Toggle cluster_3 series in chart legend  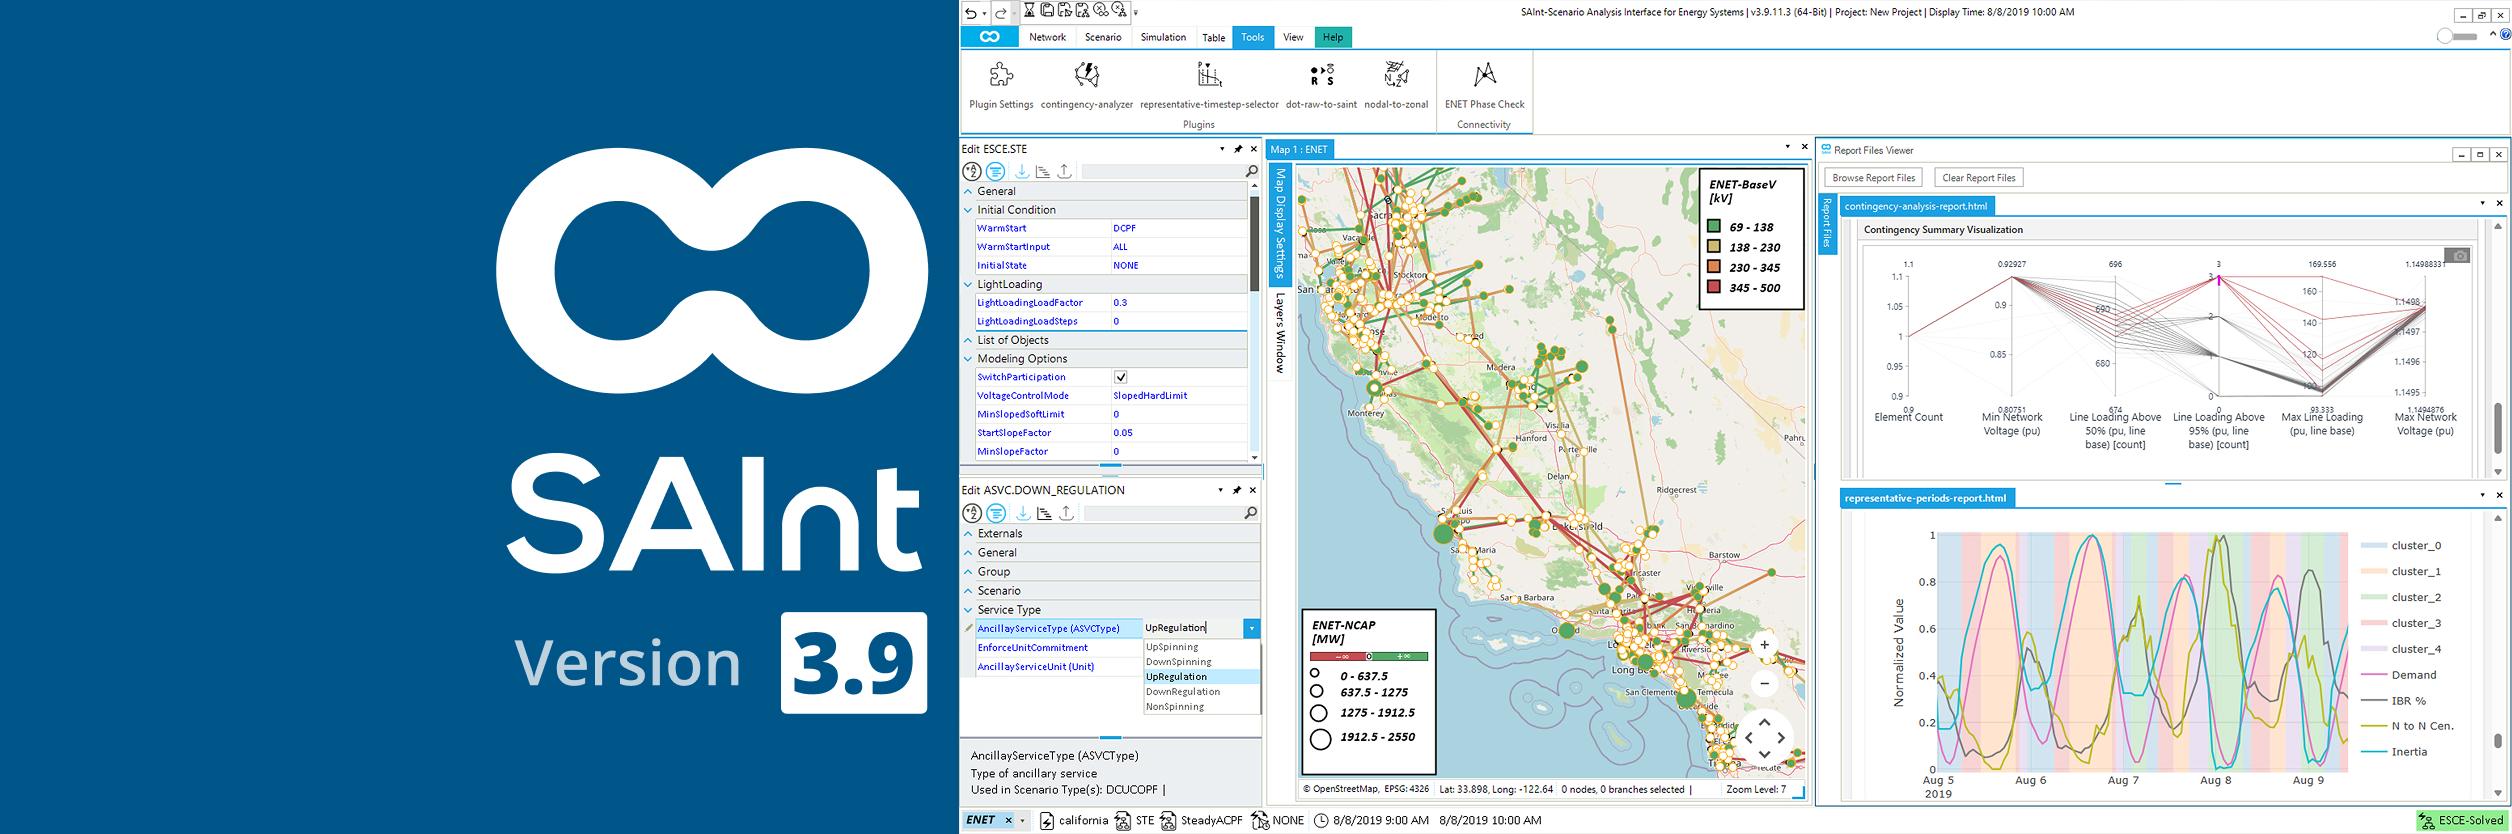(2400, 623)
